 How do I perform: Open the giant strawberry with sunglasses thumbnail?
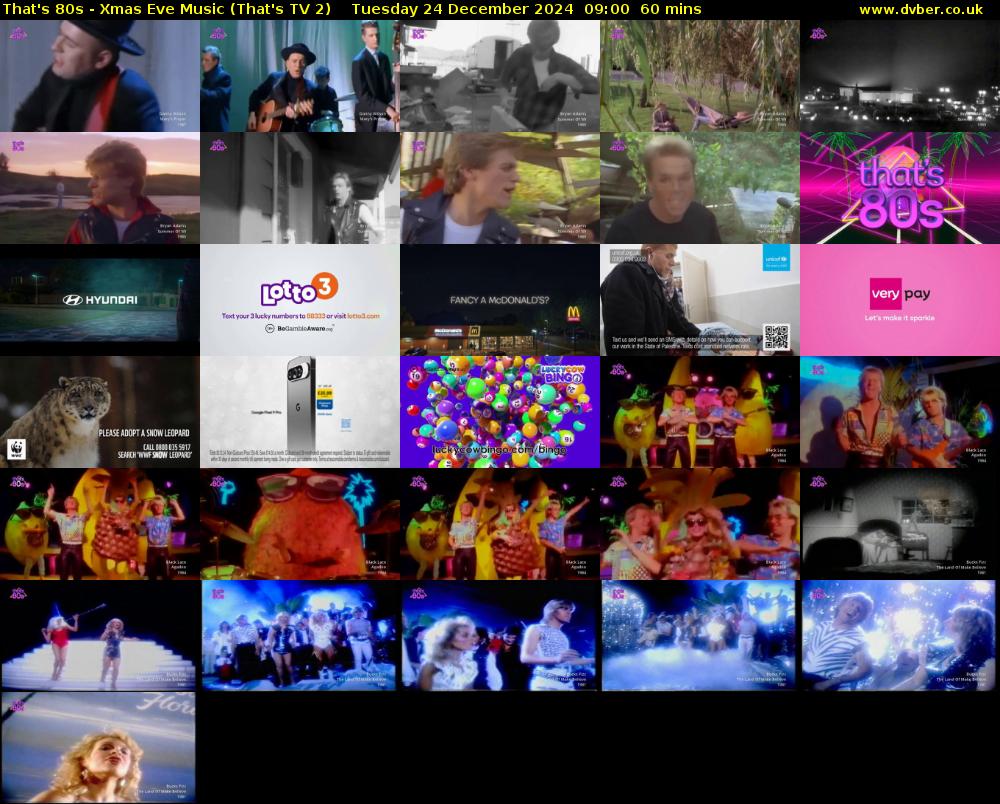[x=300, y=524]
